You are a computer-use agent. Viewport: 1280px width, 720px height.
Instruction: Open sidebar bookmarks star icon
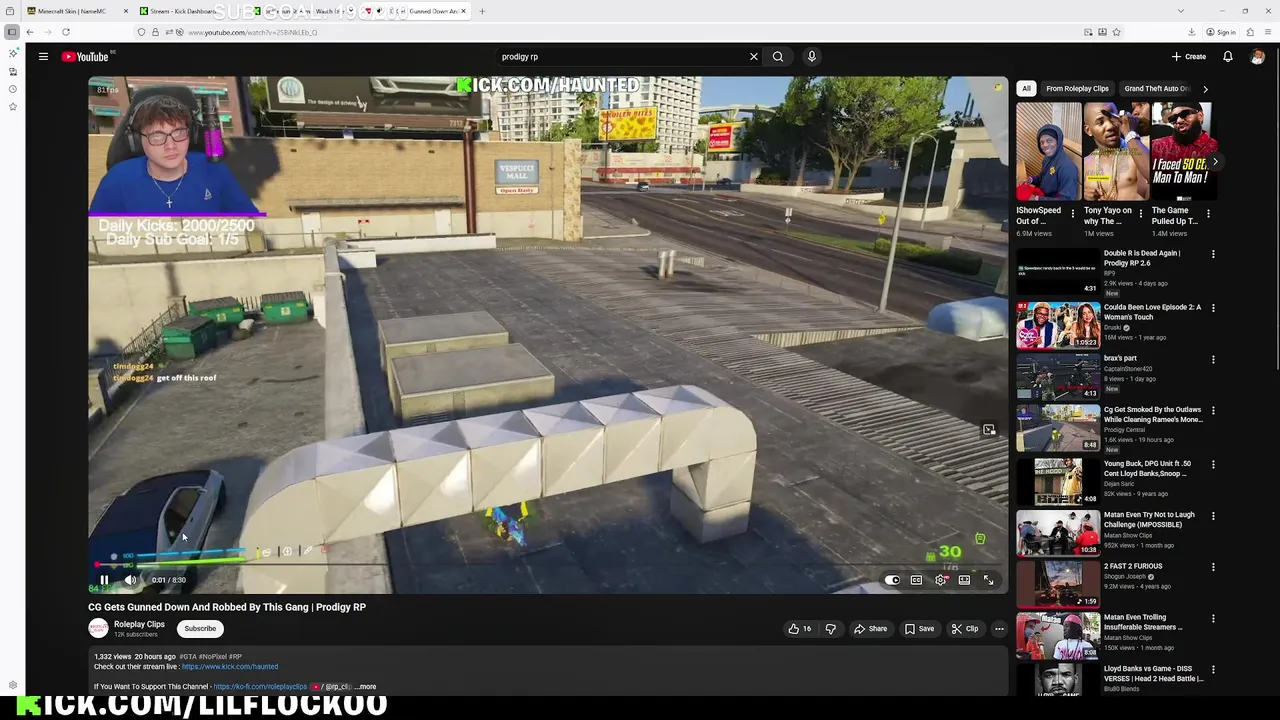[x=13, y=107]
